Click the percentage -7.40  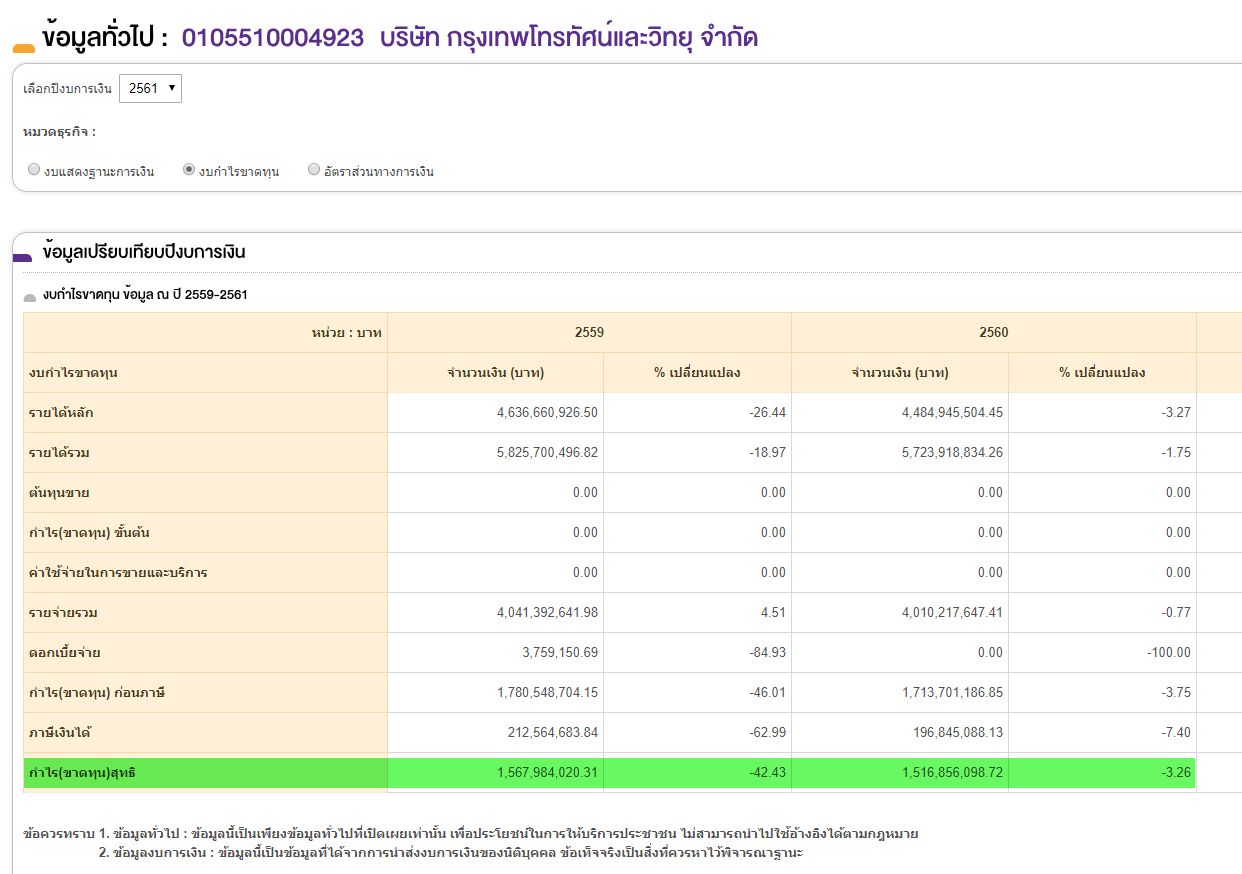click(1175, 733)
